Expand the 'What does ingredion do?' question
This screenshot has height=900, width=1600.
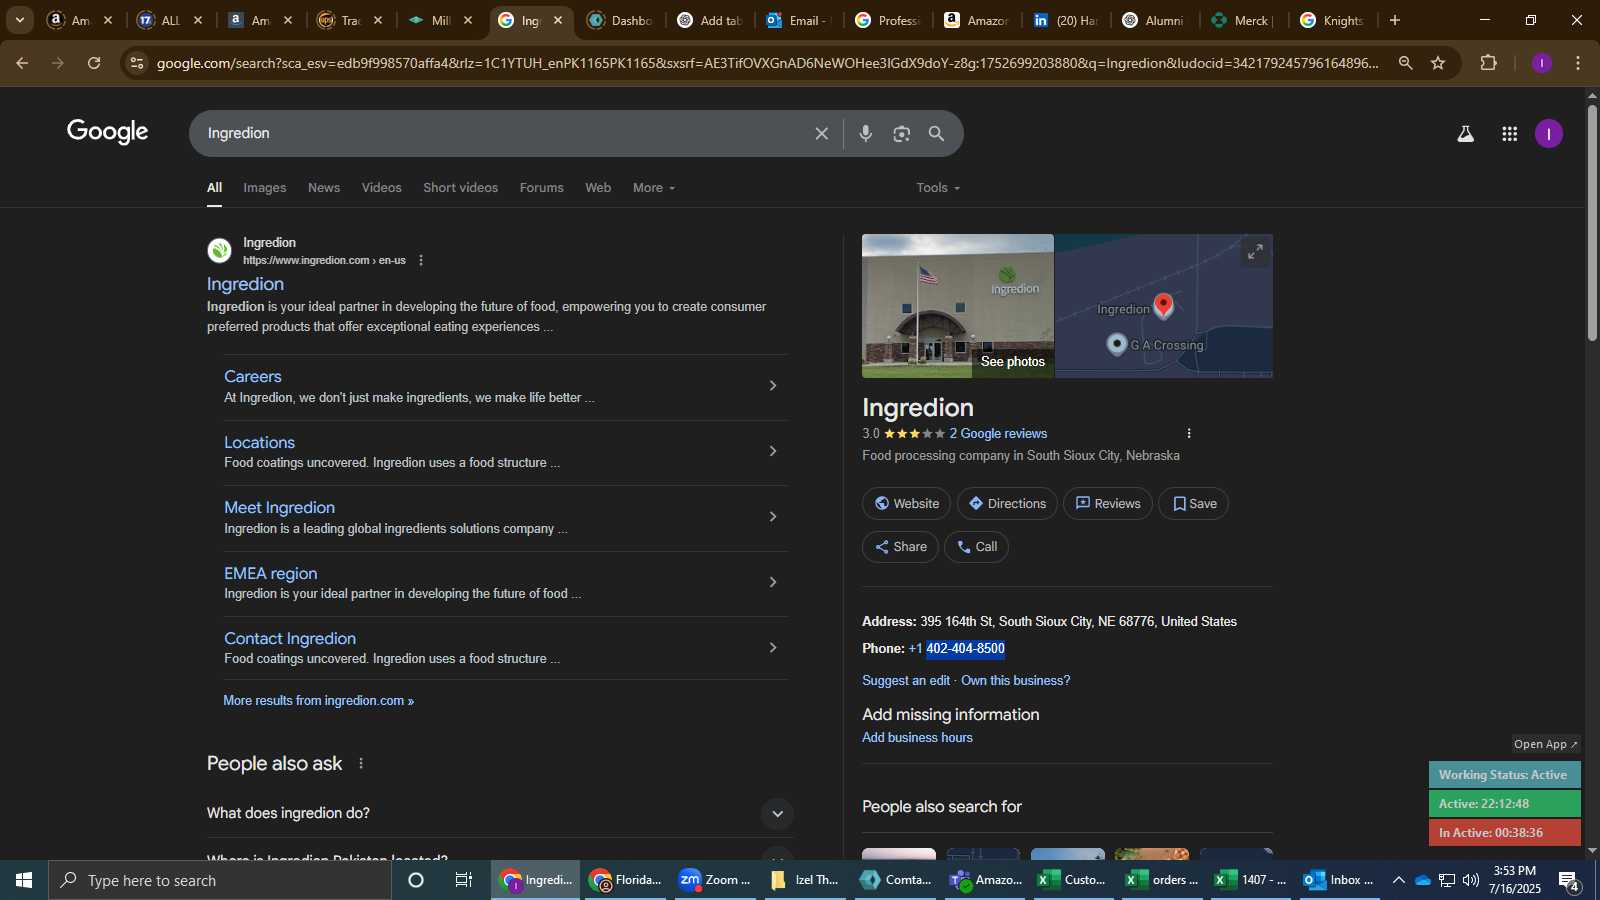pyautogui.click(x=777, y=814)
